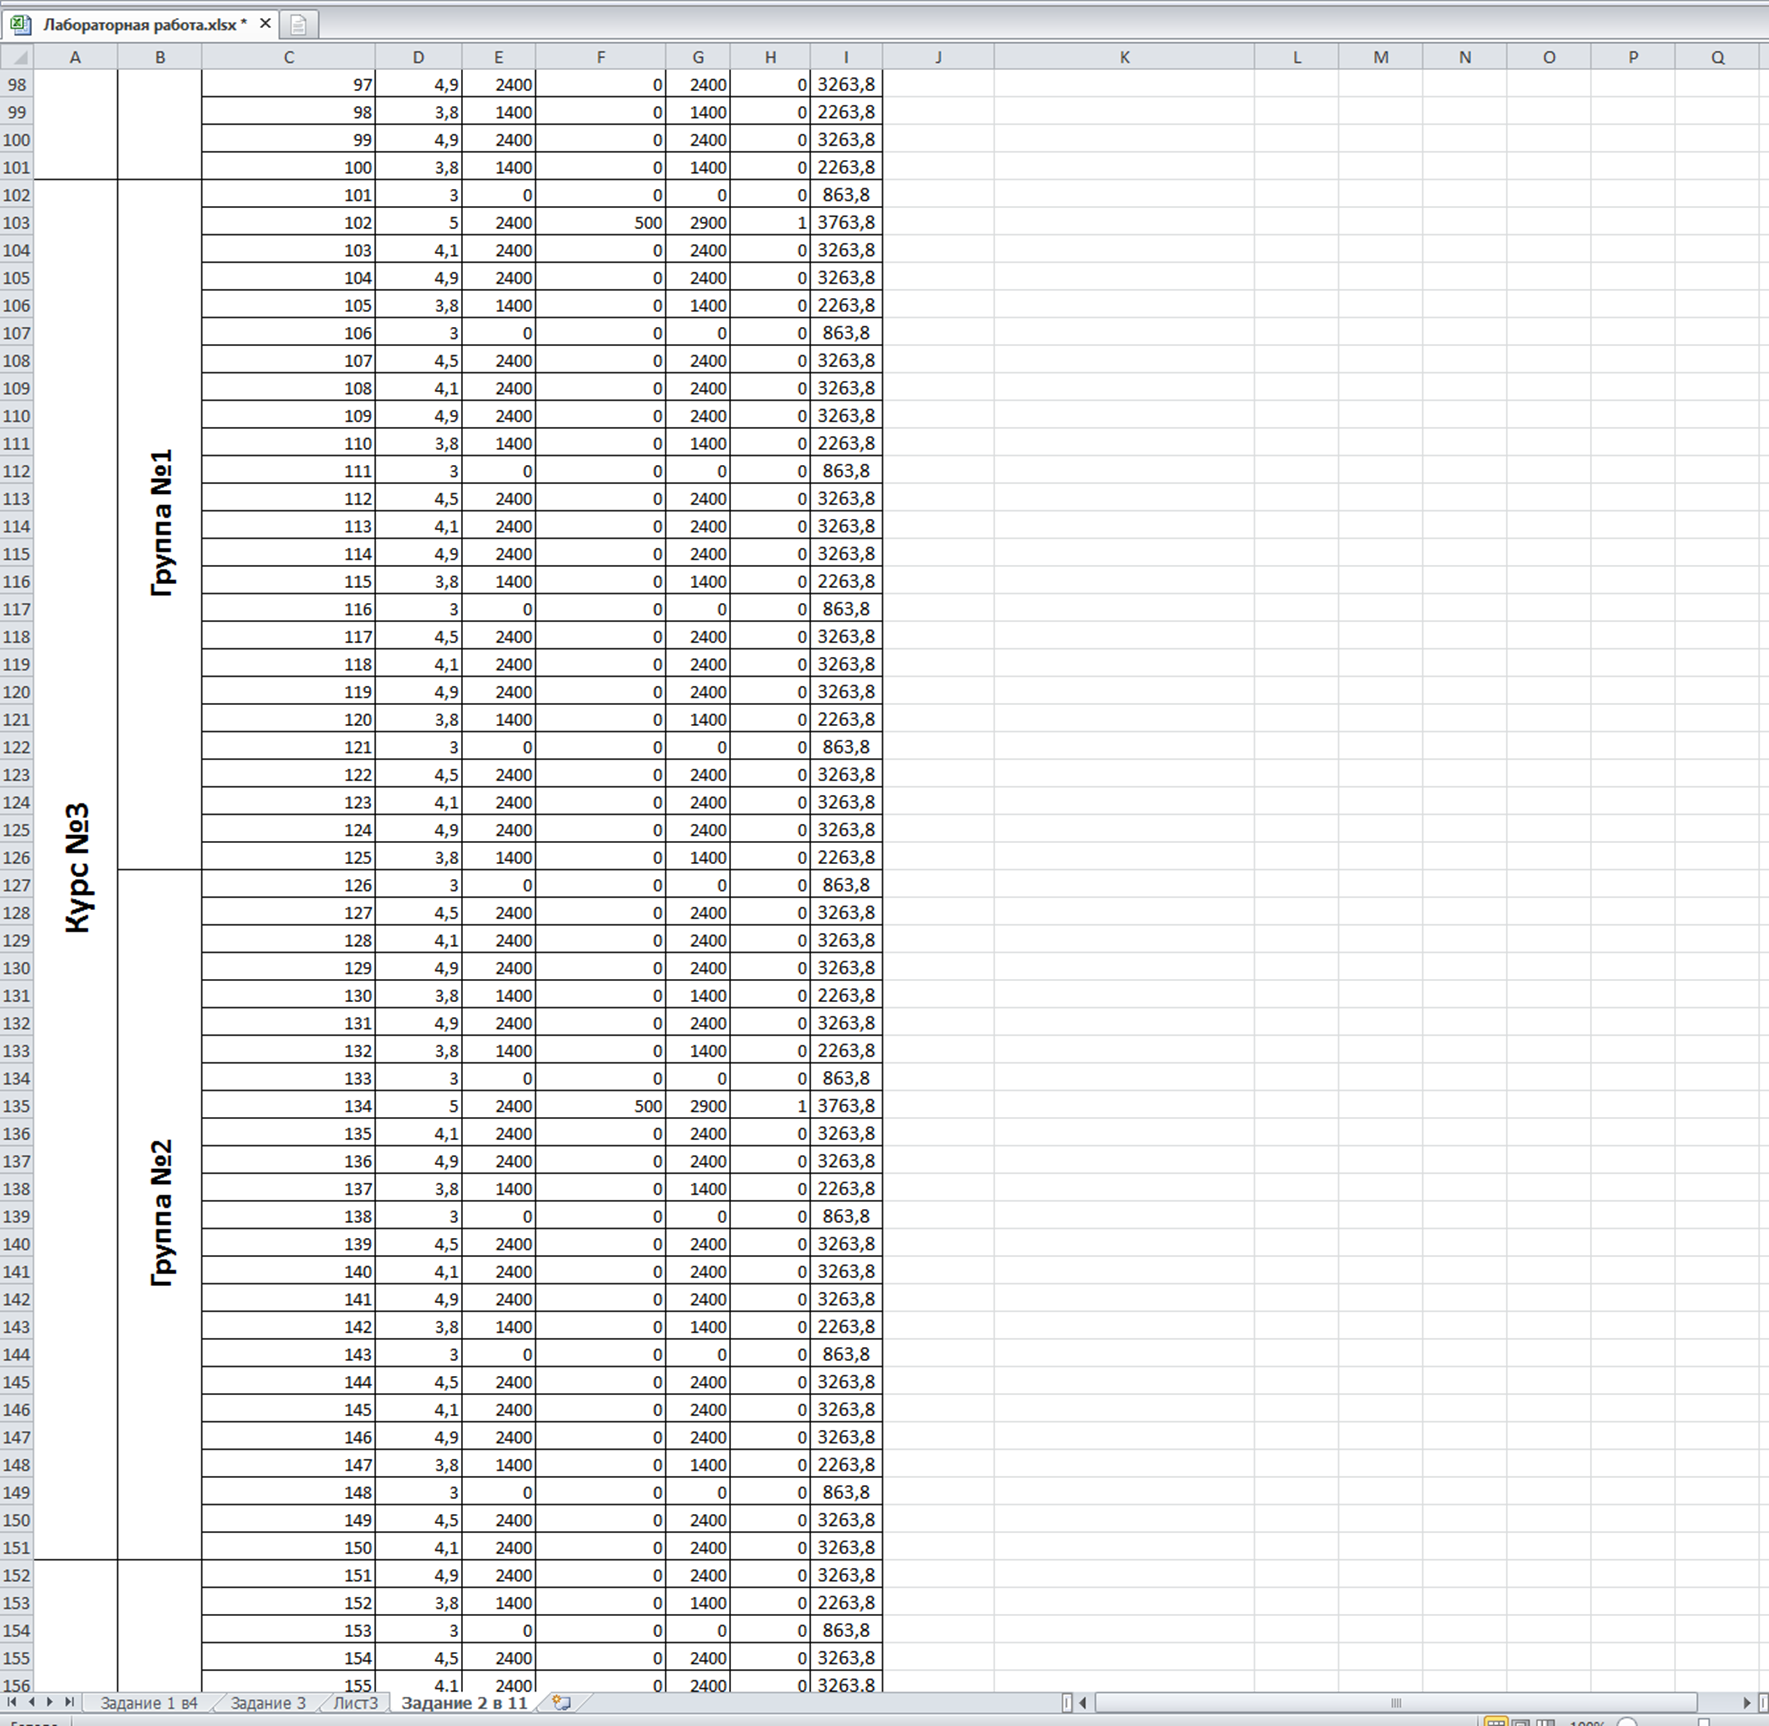1769x1726 pixels.
Task: Click the 1400 value in column E of row 99
Action: [499, 112]
